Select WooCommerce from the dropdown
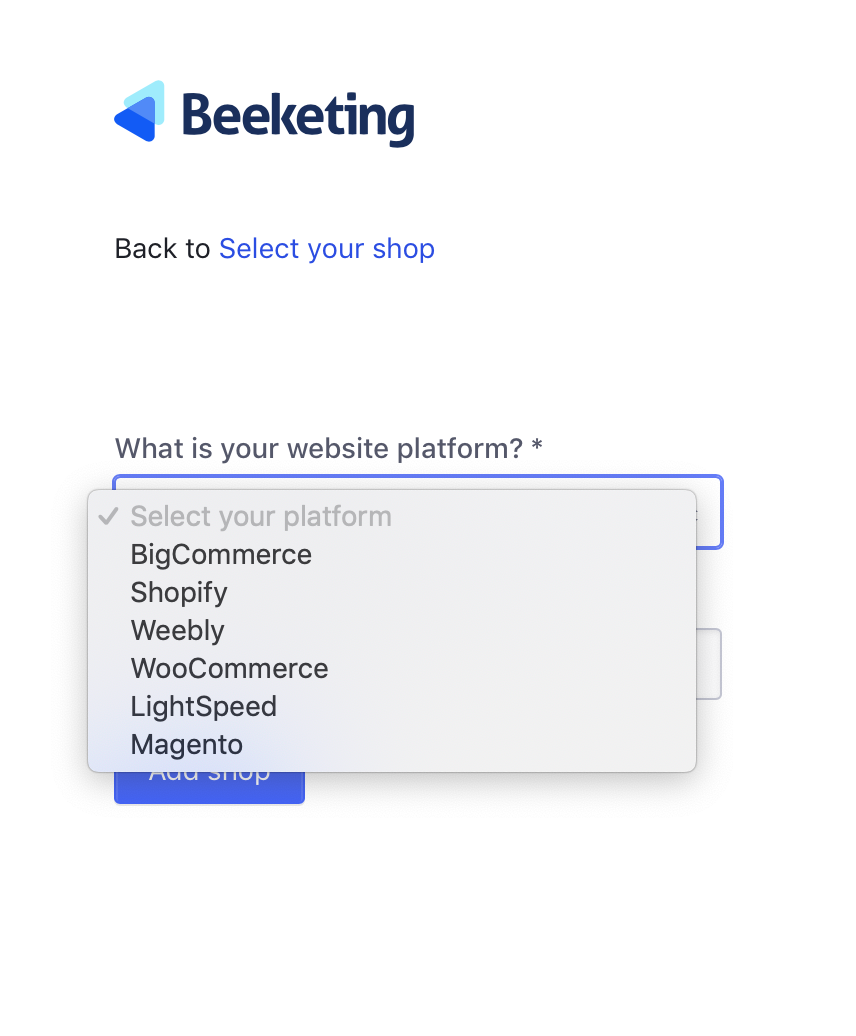The height and width of the screenshot is (1036, 856). pyautogui.click(x=229, y=668)
